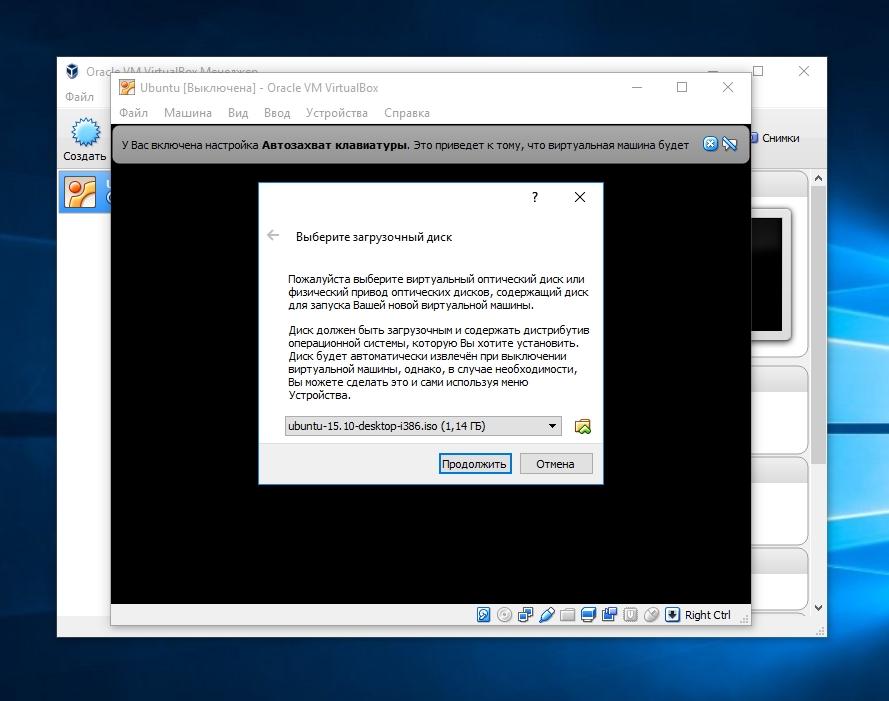Click the video capture status icon
Image resolution: width=889 pixels, height=701 pixels.
click(609, 615)
